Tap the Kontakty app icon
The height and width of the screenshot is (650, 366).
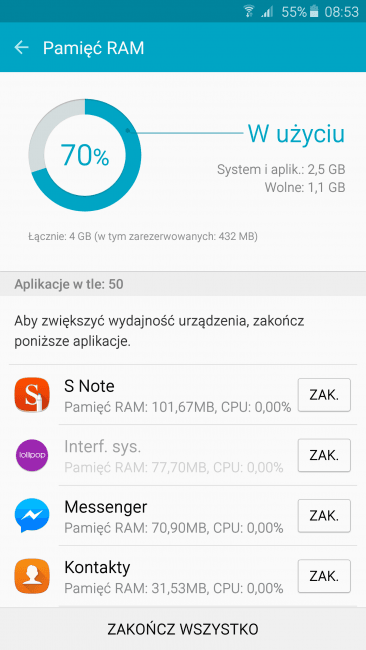pos(32,576)
